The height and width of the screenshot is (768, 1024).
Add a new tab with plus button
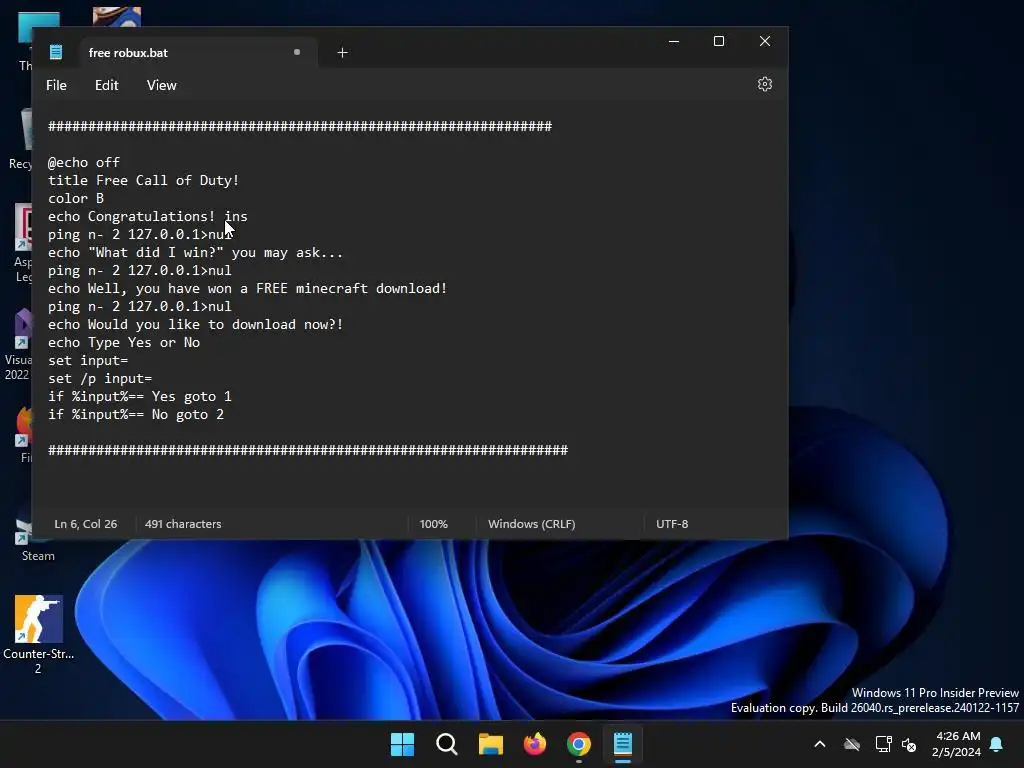[x=342, y=52]
